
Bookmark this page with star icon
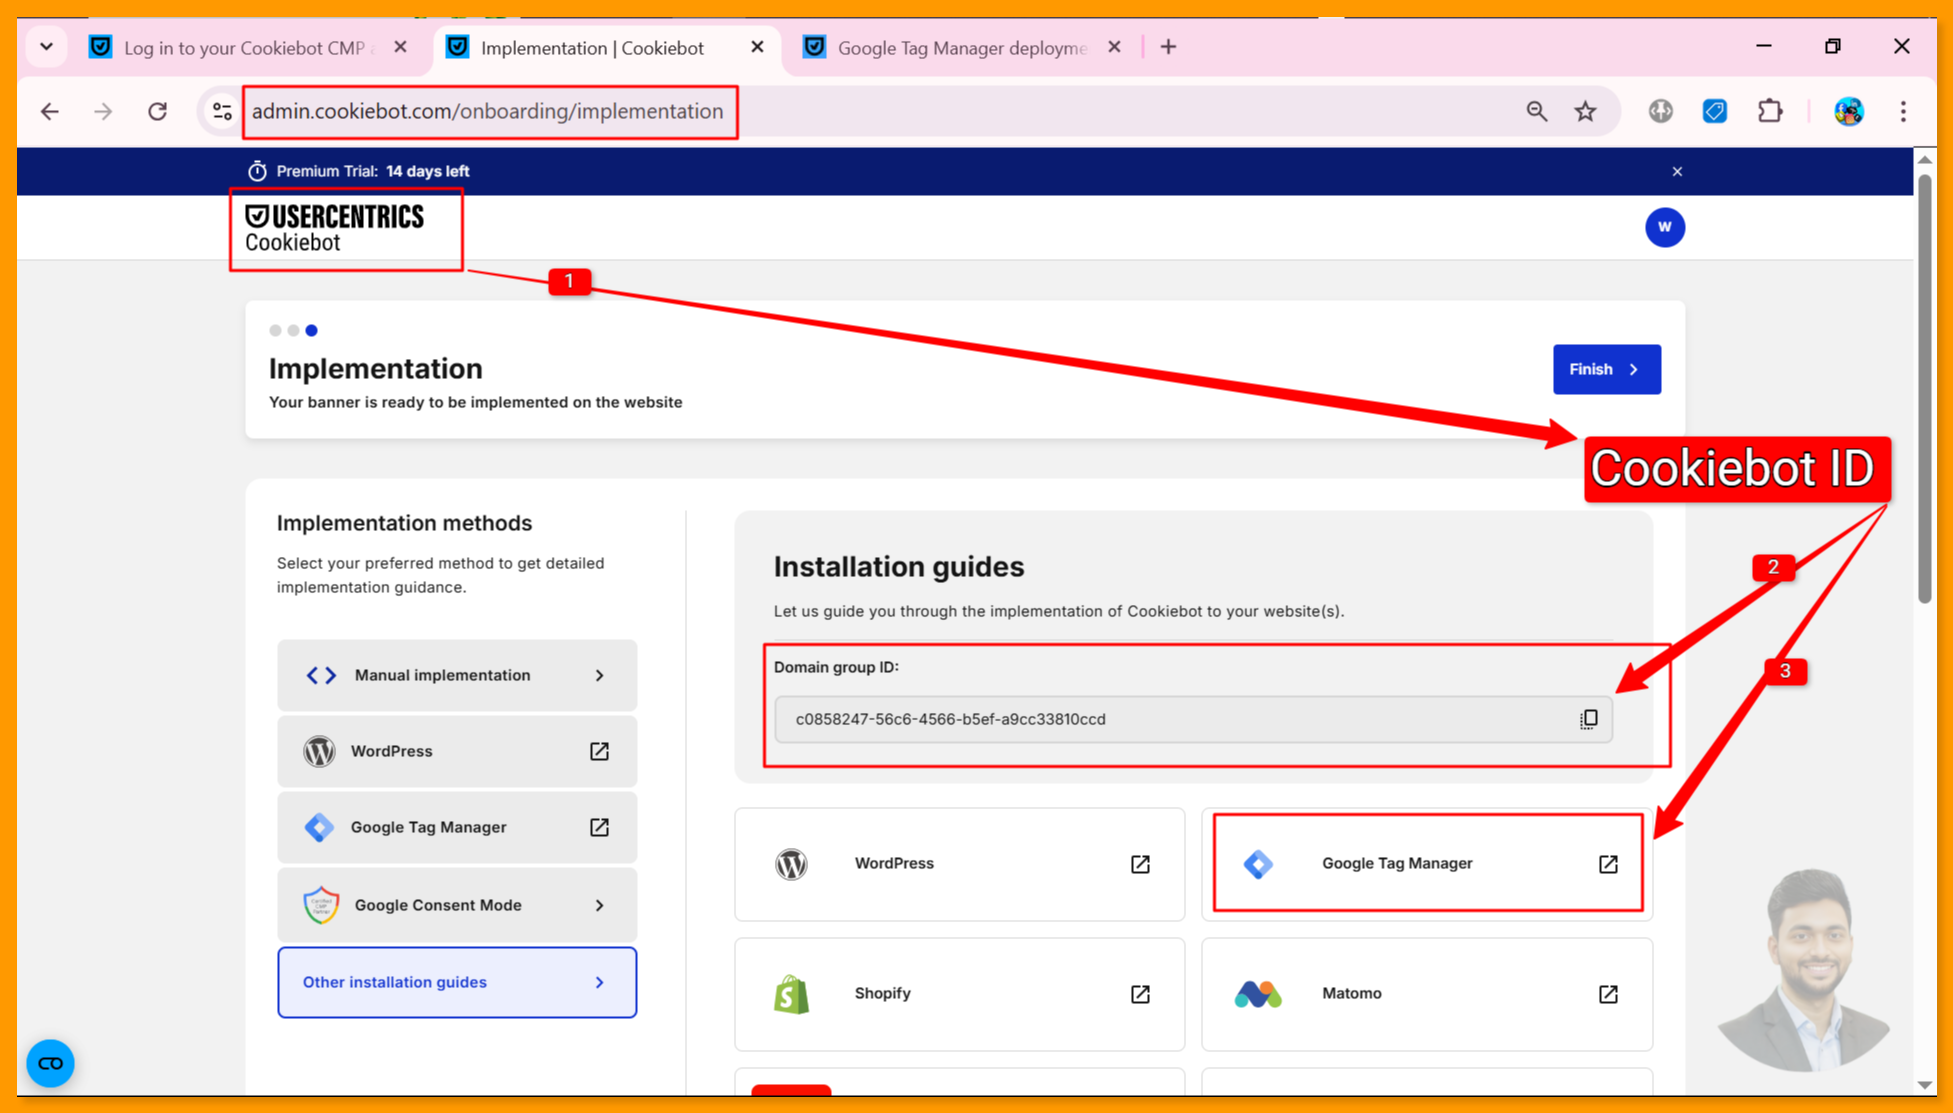pyautogui.click(x=1585, y=111)
